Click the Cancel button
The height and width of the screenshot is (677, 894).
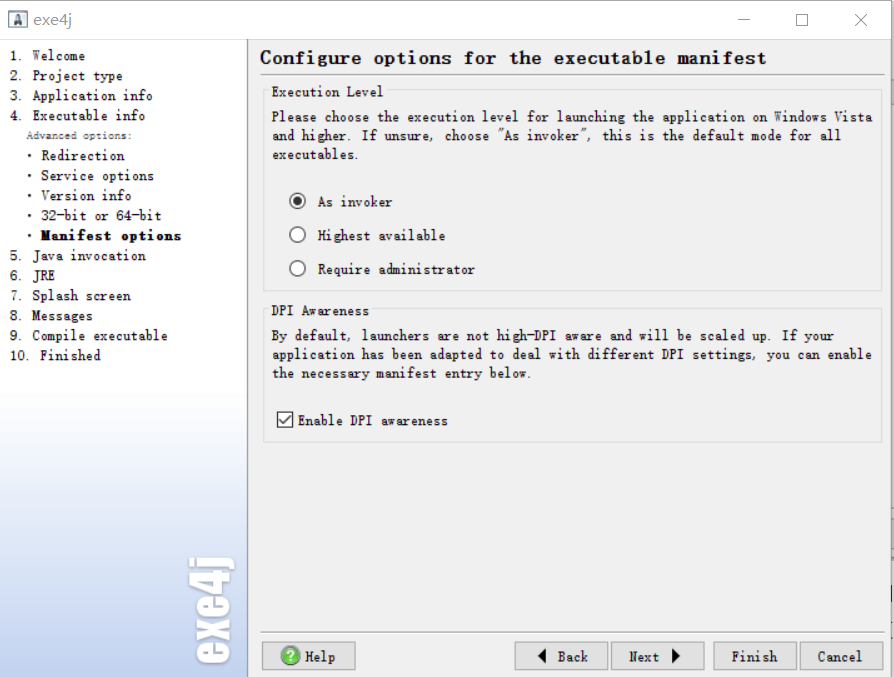[x=841, y=656]
